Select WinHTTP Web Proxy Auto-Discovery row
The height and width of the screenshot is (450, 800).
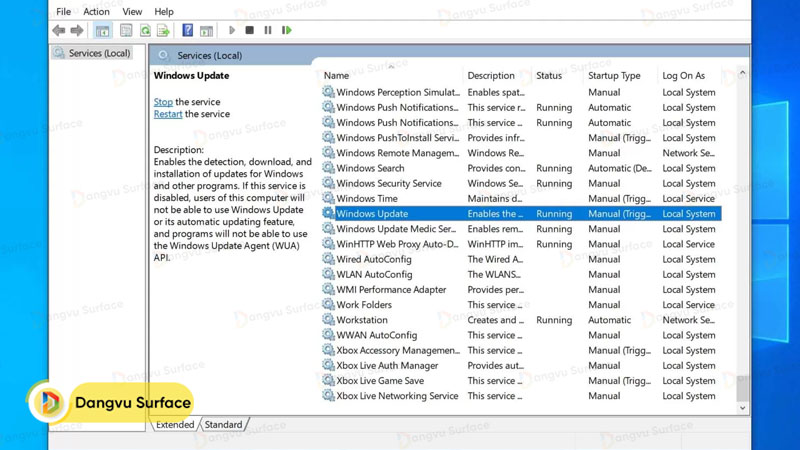pyautogui.click(x=521, y=243)
